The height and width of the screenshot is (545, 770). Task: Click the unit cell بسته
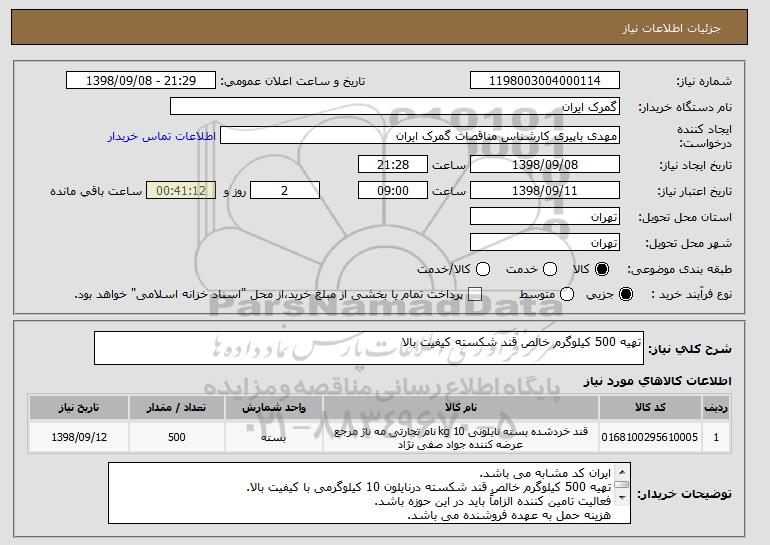tap(274, 437)
